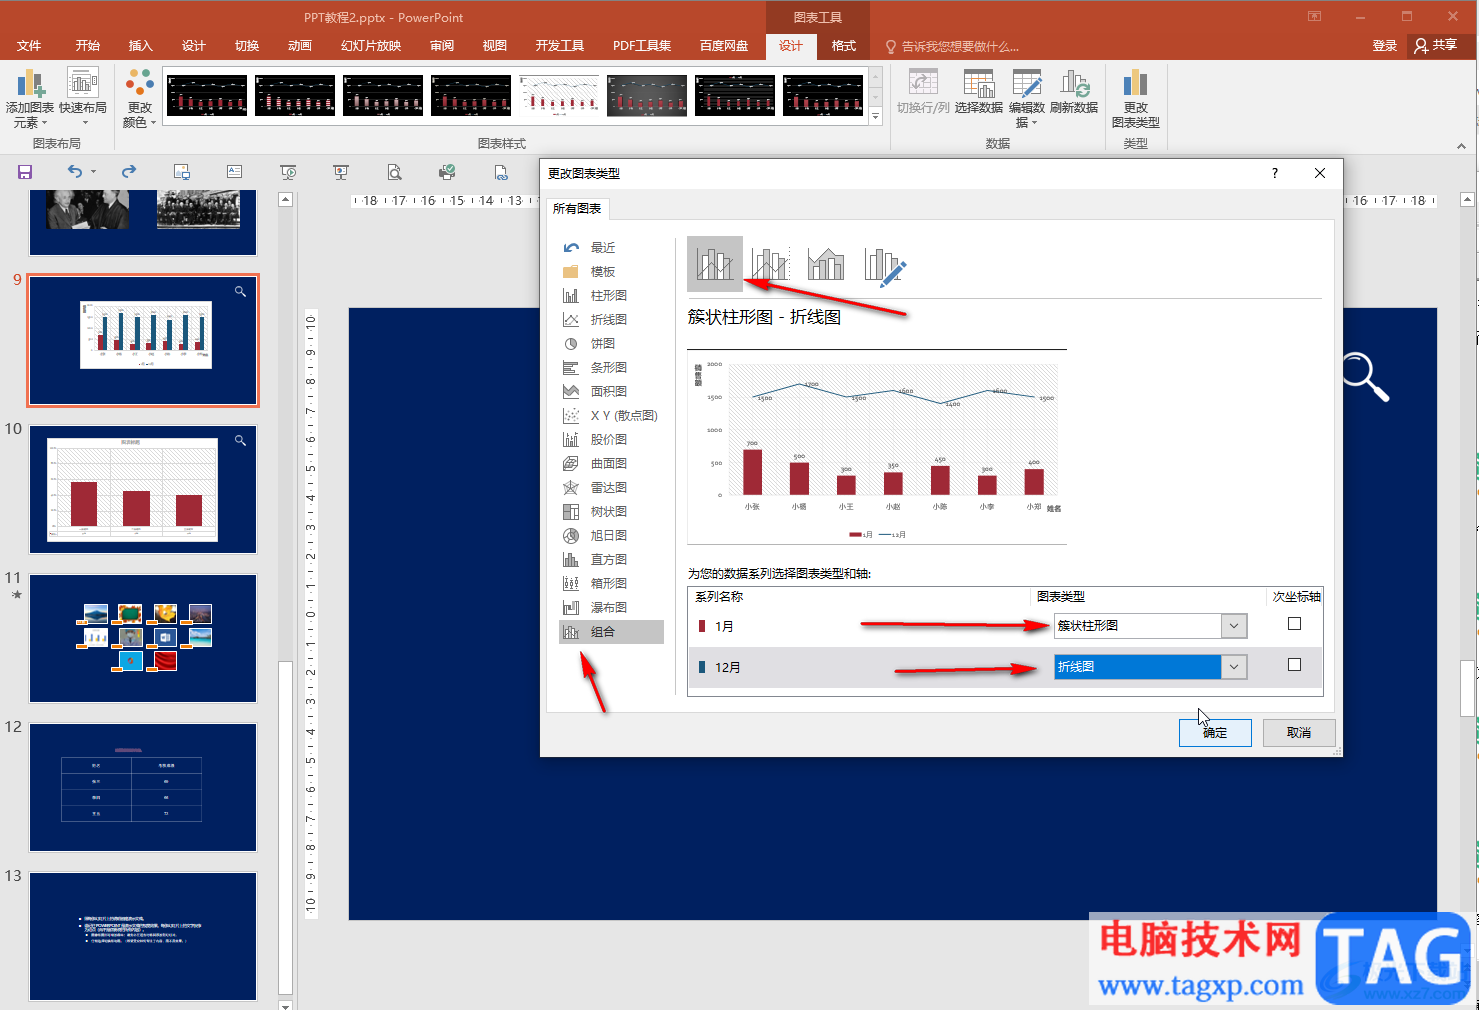Image resolution: width=1479 pixels, height=1010 pixels.
Task: Toggle secondary axis checkbox for 12月 series
Action: (1294, 665)
